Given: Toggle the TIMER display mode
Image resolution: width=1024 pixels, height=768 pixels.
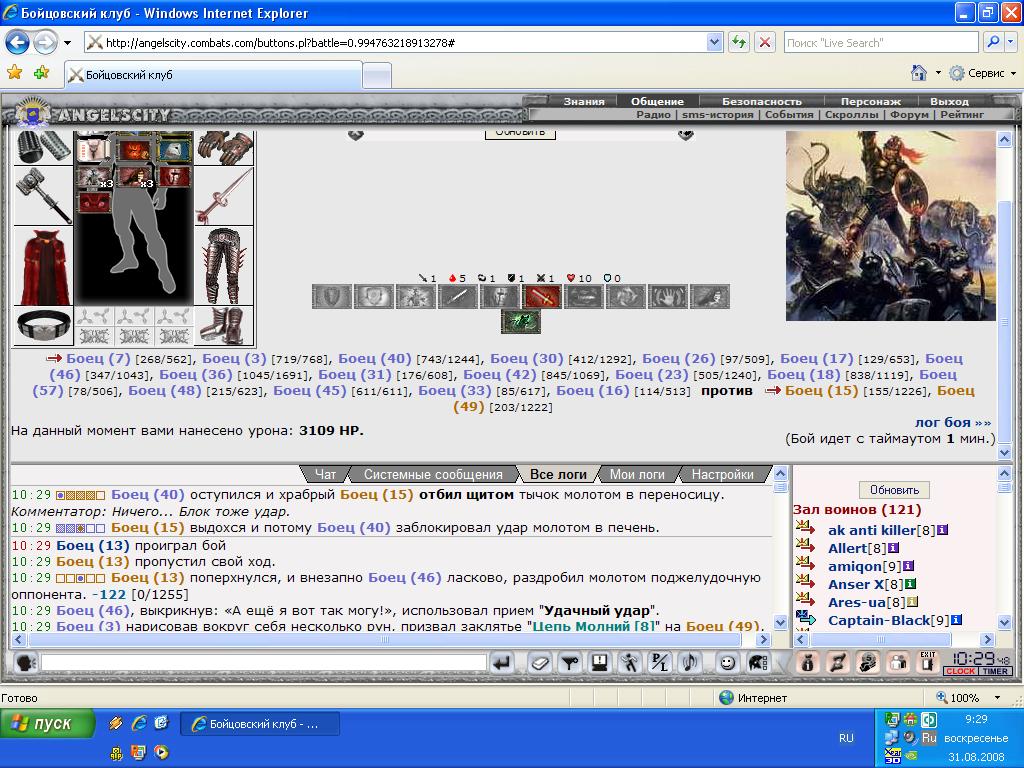Looking at the screenshot, I should click(995, 671).
